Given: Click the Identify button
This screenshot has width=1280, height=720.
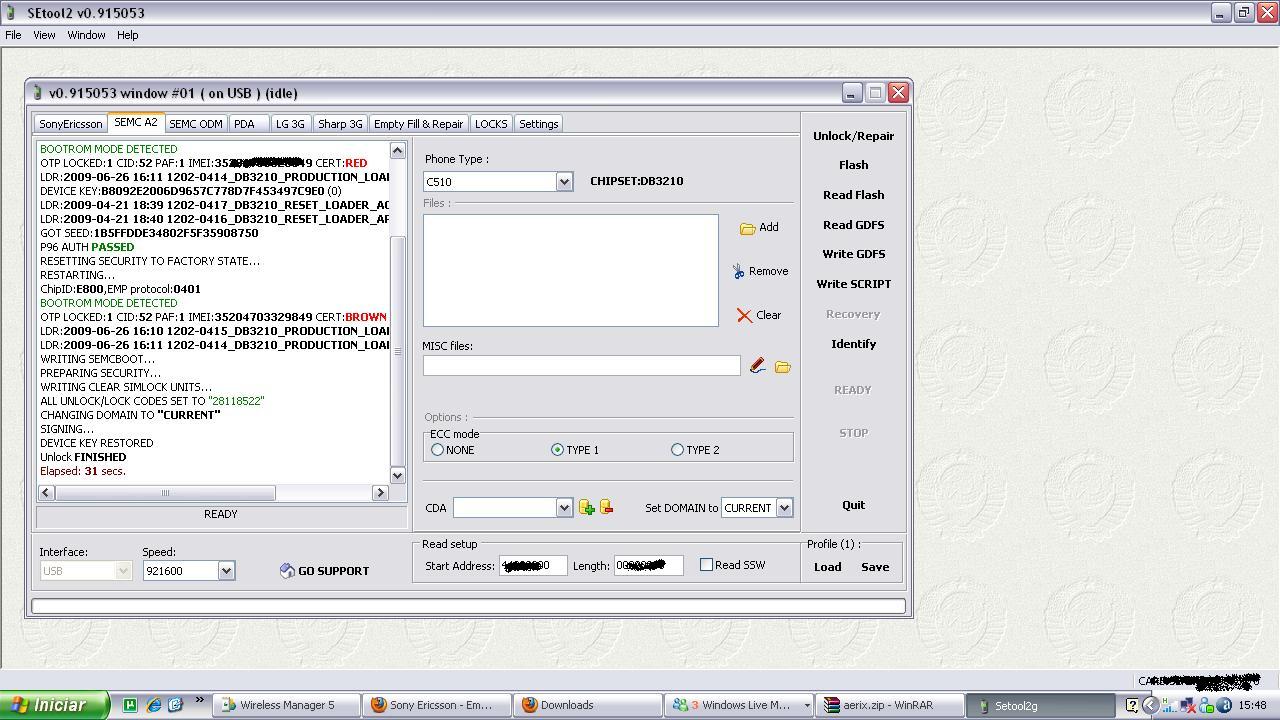Looking at the screenshot, I should [x=853, y=344].
